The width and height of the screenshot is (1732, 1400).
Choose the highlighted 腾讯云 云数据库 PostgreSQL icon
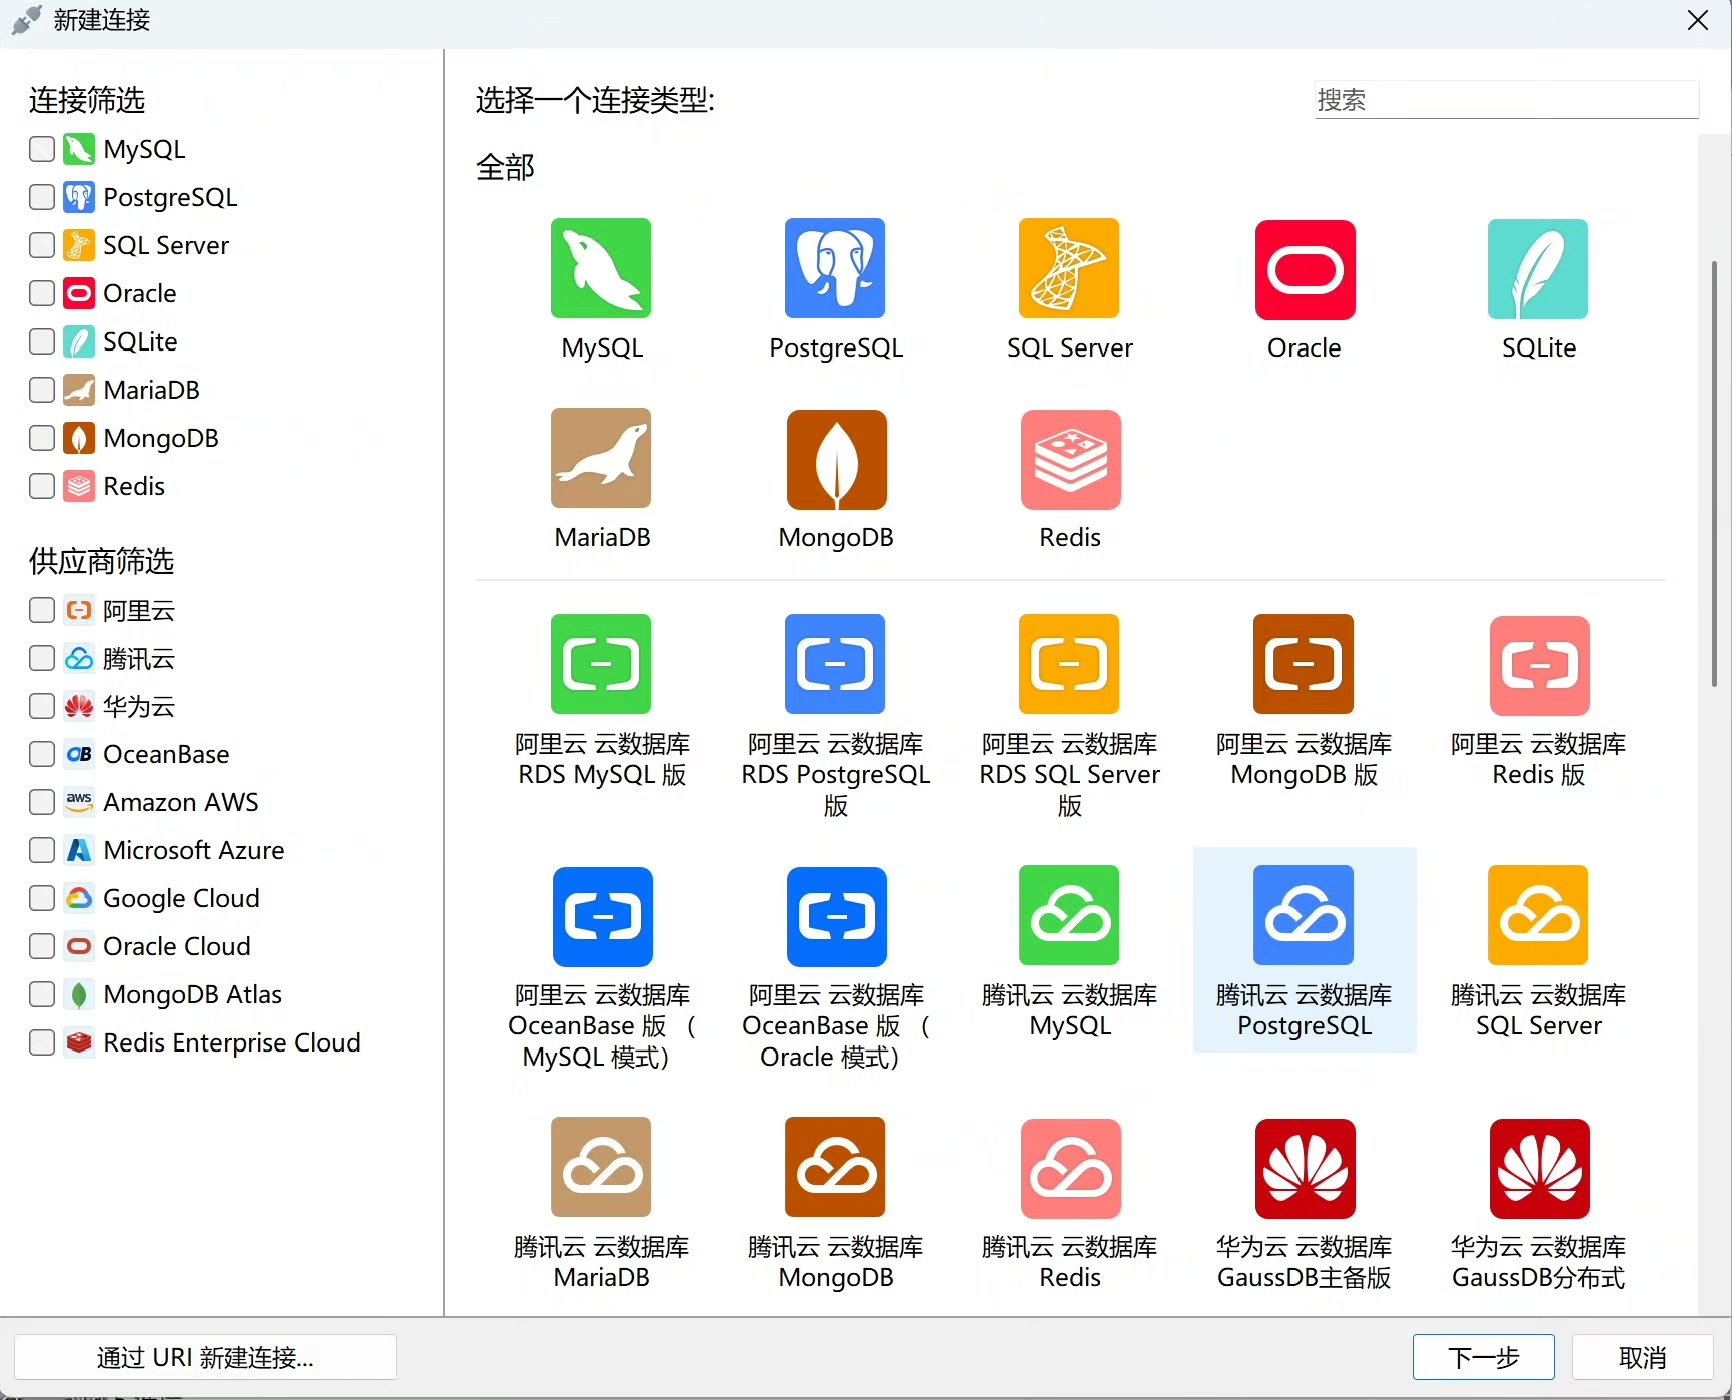[x=1303, y=915]
